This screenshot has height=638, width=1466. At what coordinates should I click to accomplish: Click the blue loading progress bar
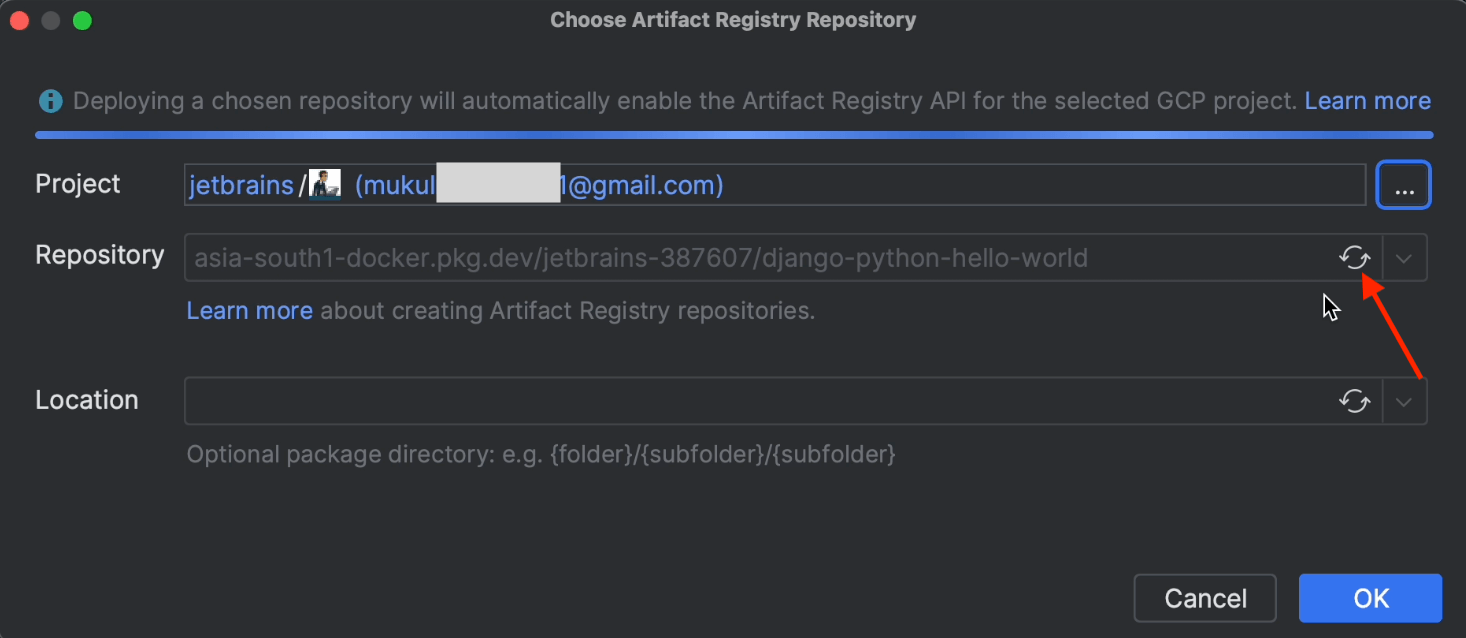pyautogui.click(x=733, y=134)
